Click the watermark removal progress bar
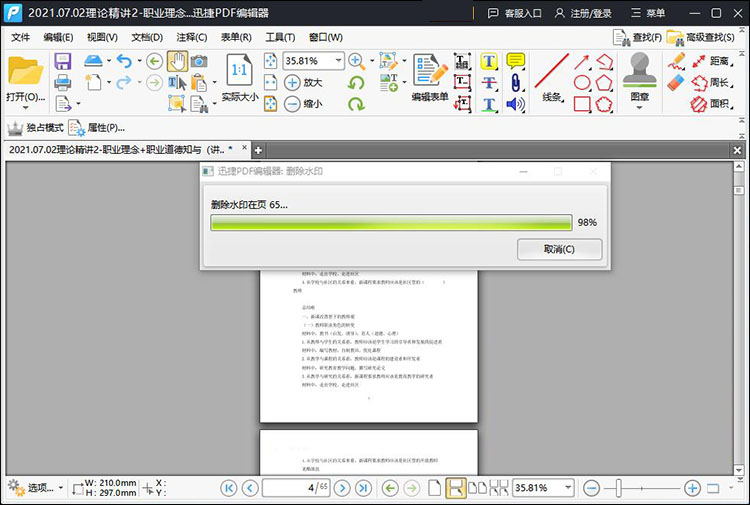This screenshot has width=750, height=505. pos(391,222)
